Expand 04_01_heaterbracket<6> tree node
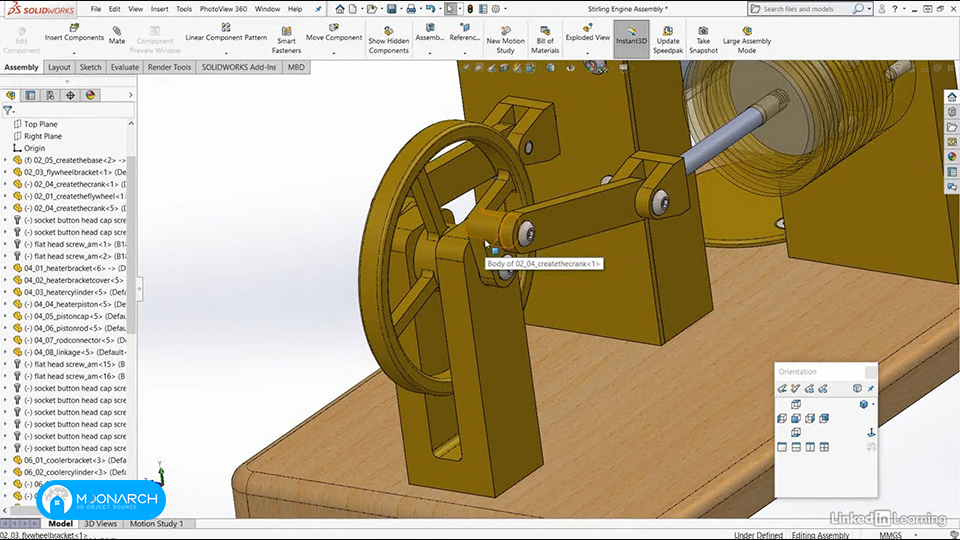 [6, 268]
